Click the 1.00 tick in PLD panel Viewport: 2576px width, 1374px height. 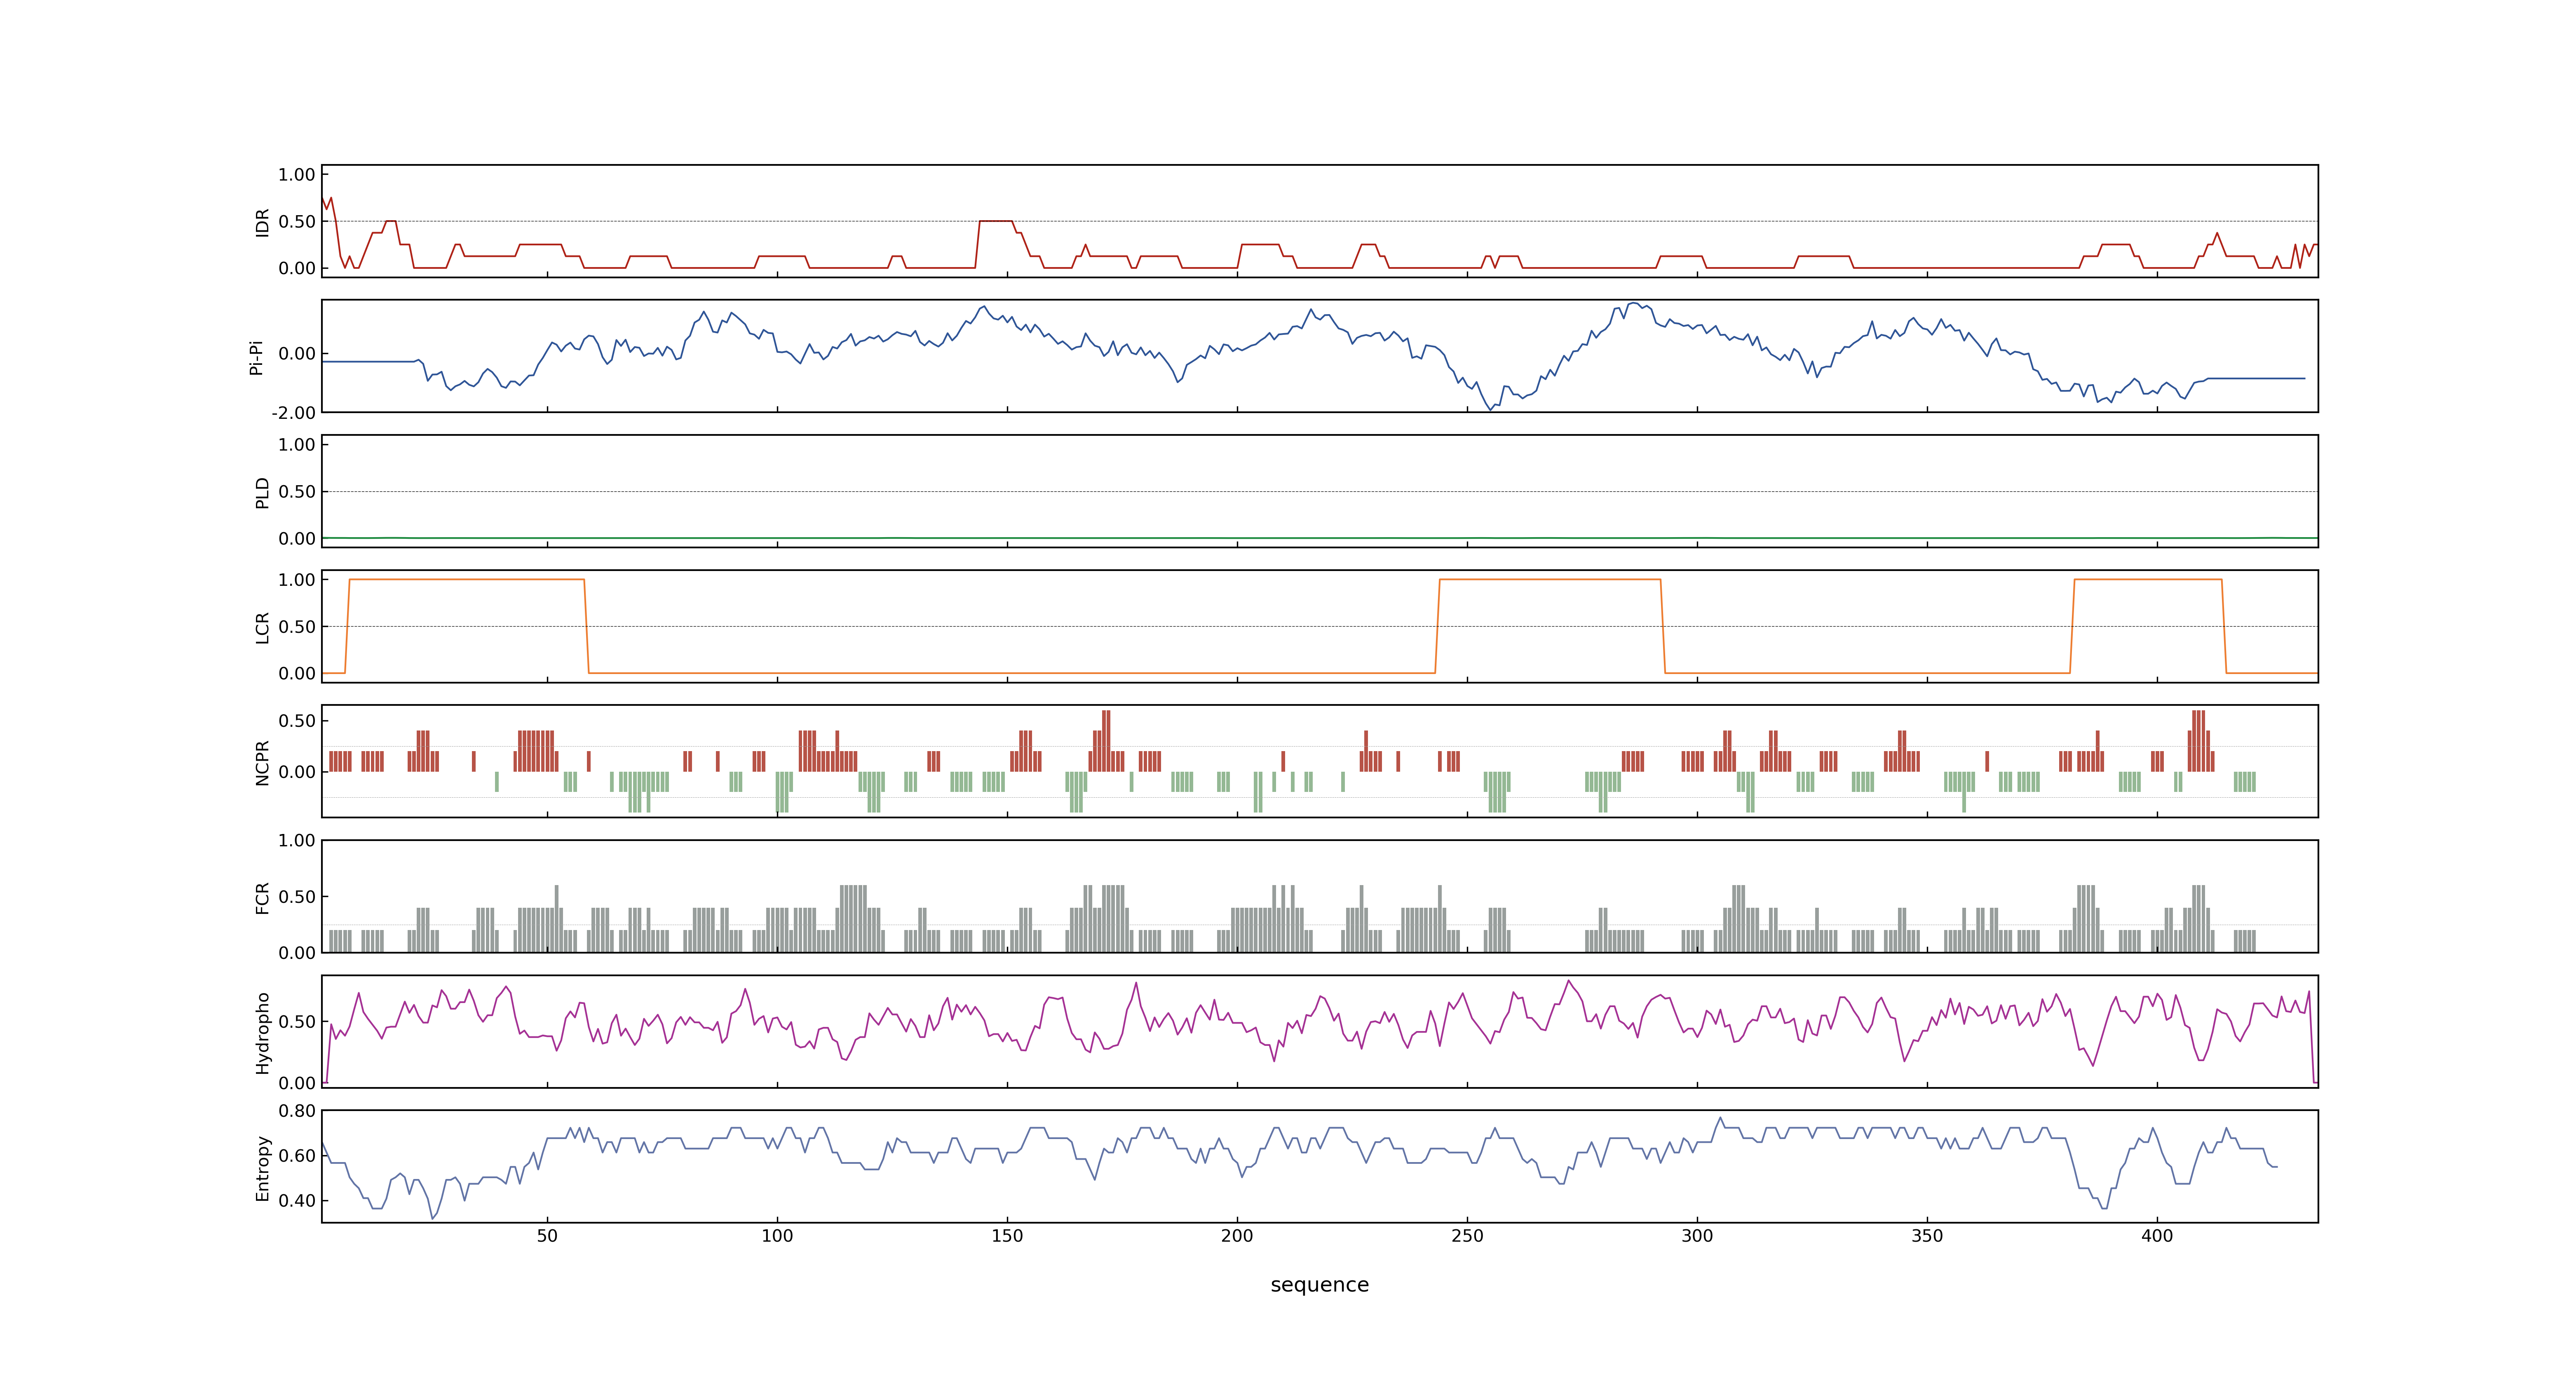coord(297,445)
